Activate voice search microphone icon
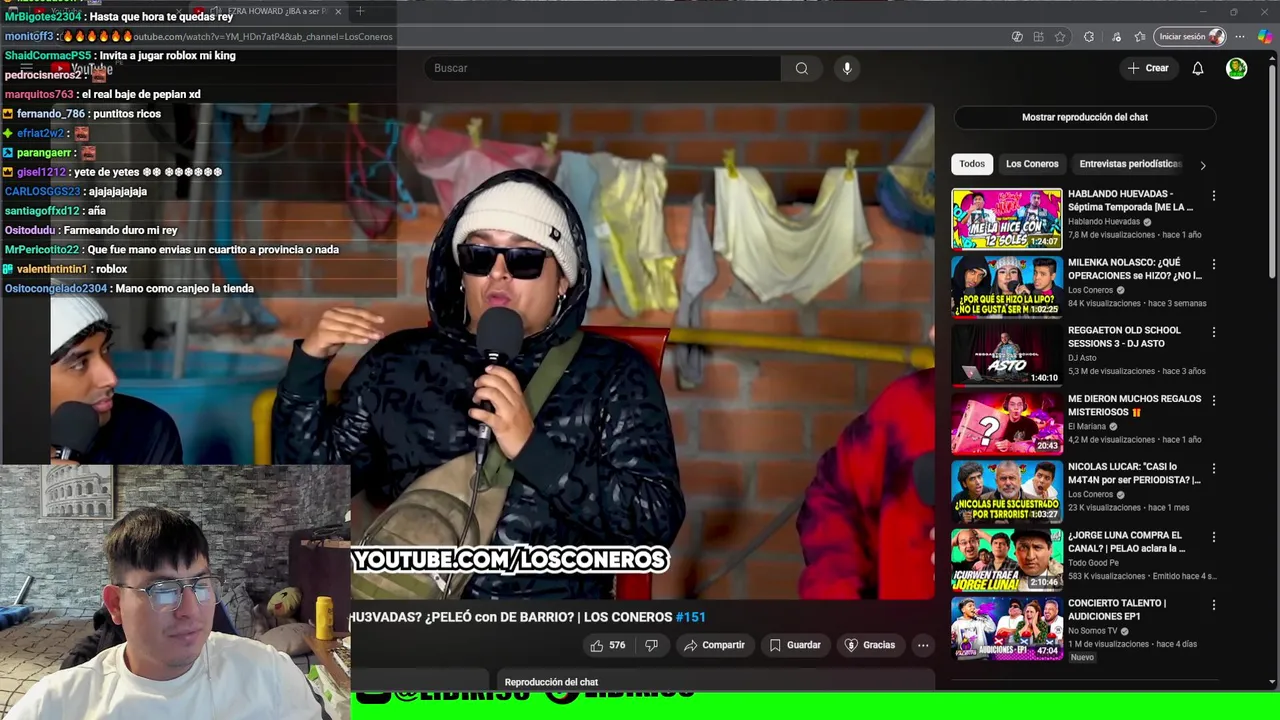This screenshot has width=1280, height=720. (x=847, y=68)
